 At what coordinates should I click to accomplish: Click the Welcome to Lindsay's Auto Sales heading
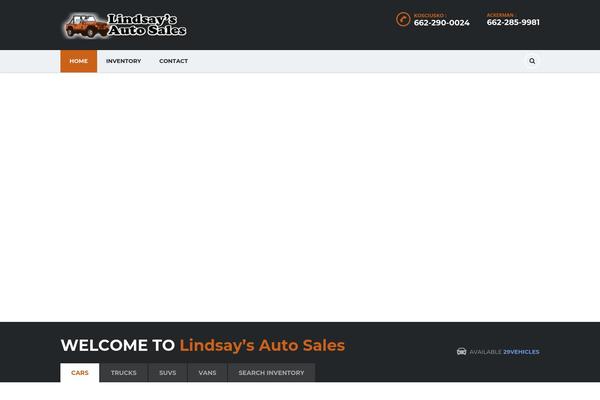point(203,345)
